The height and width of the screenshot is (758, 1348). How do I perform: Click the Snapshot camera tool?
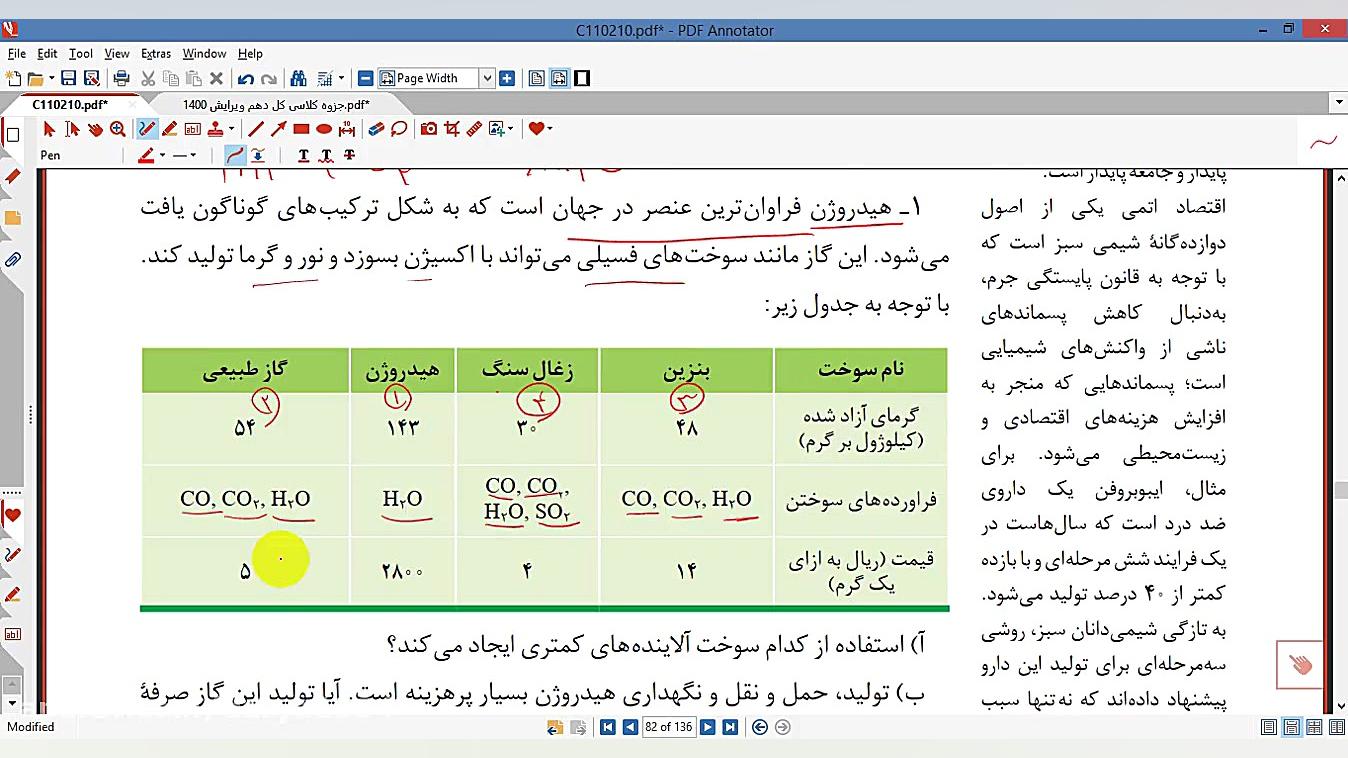pyautogui.click(x=429, y=129)
